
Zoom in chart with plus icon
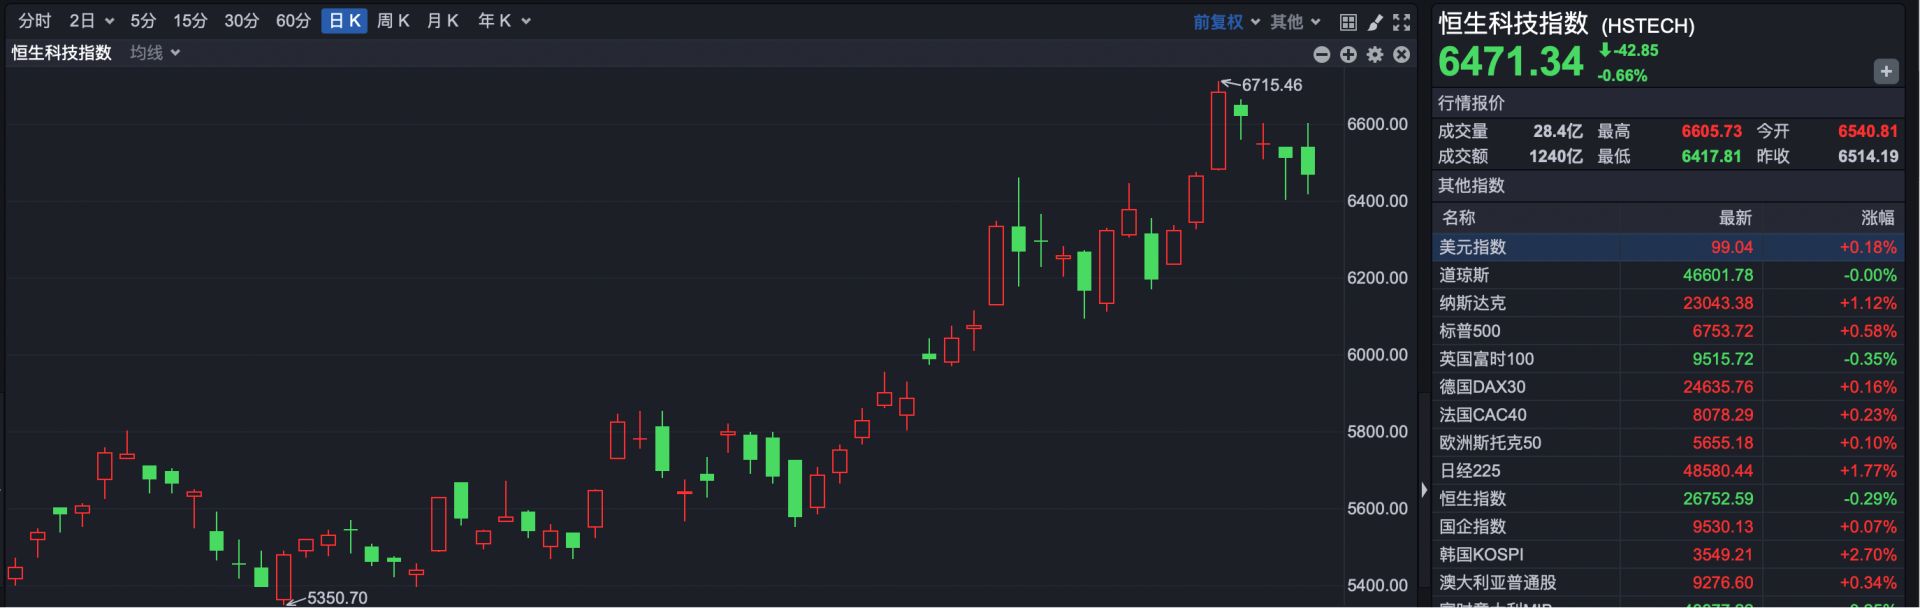pos(1348,55)
